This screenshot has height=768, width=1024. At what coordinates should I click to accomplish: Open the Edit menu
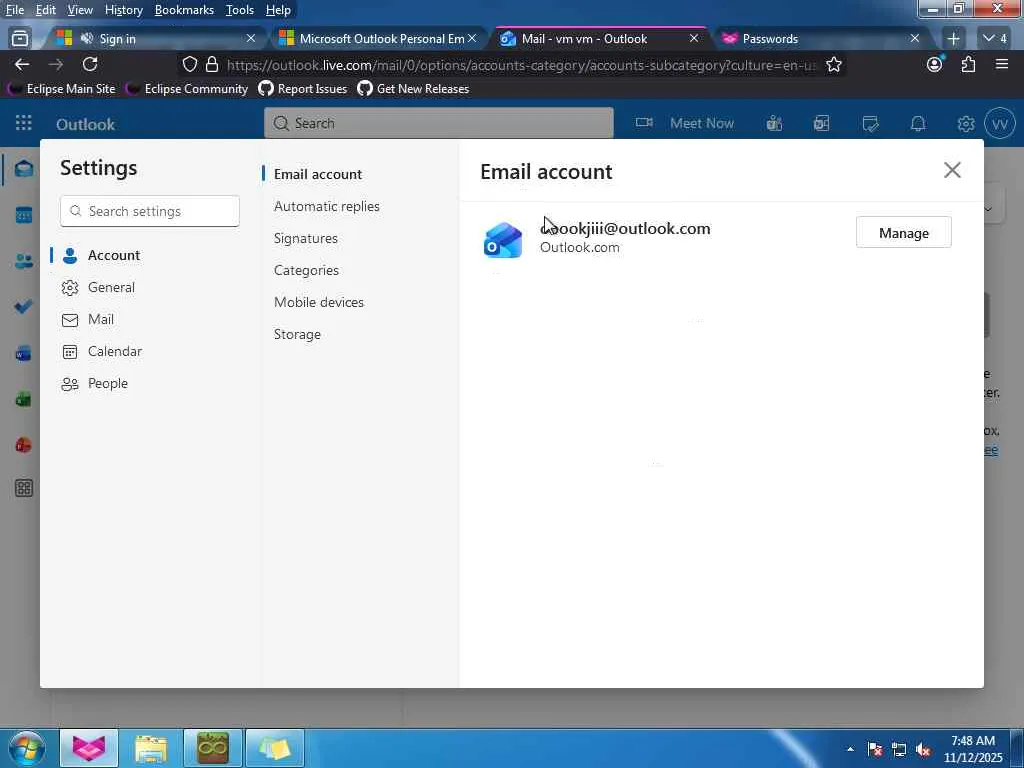tap(45, 10)
